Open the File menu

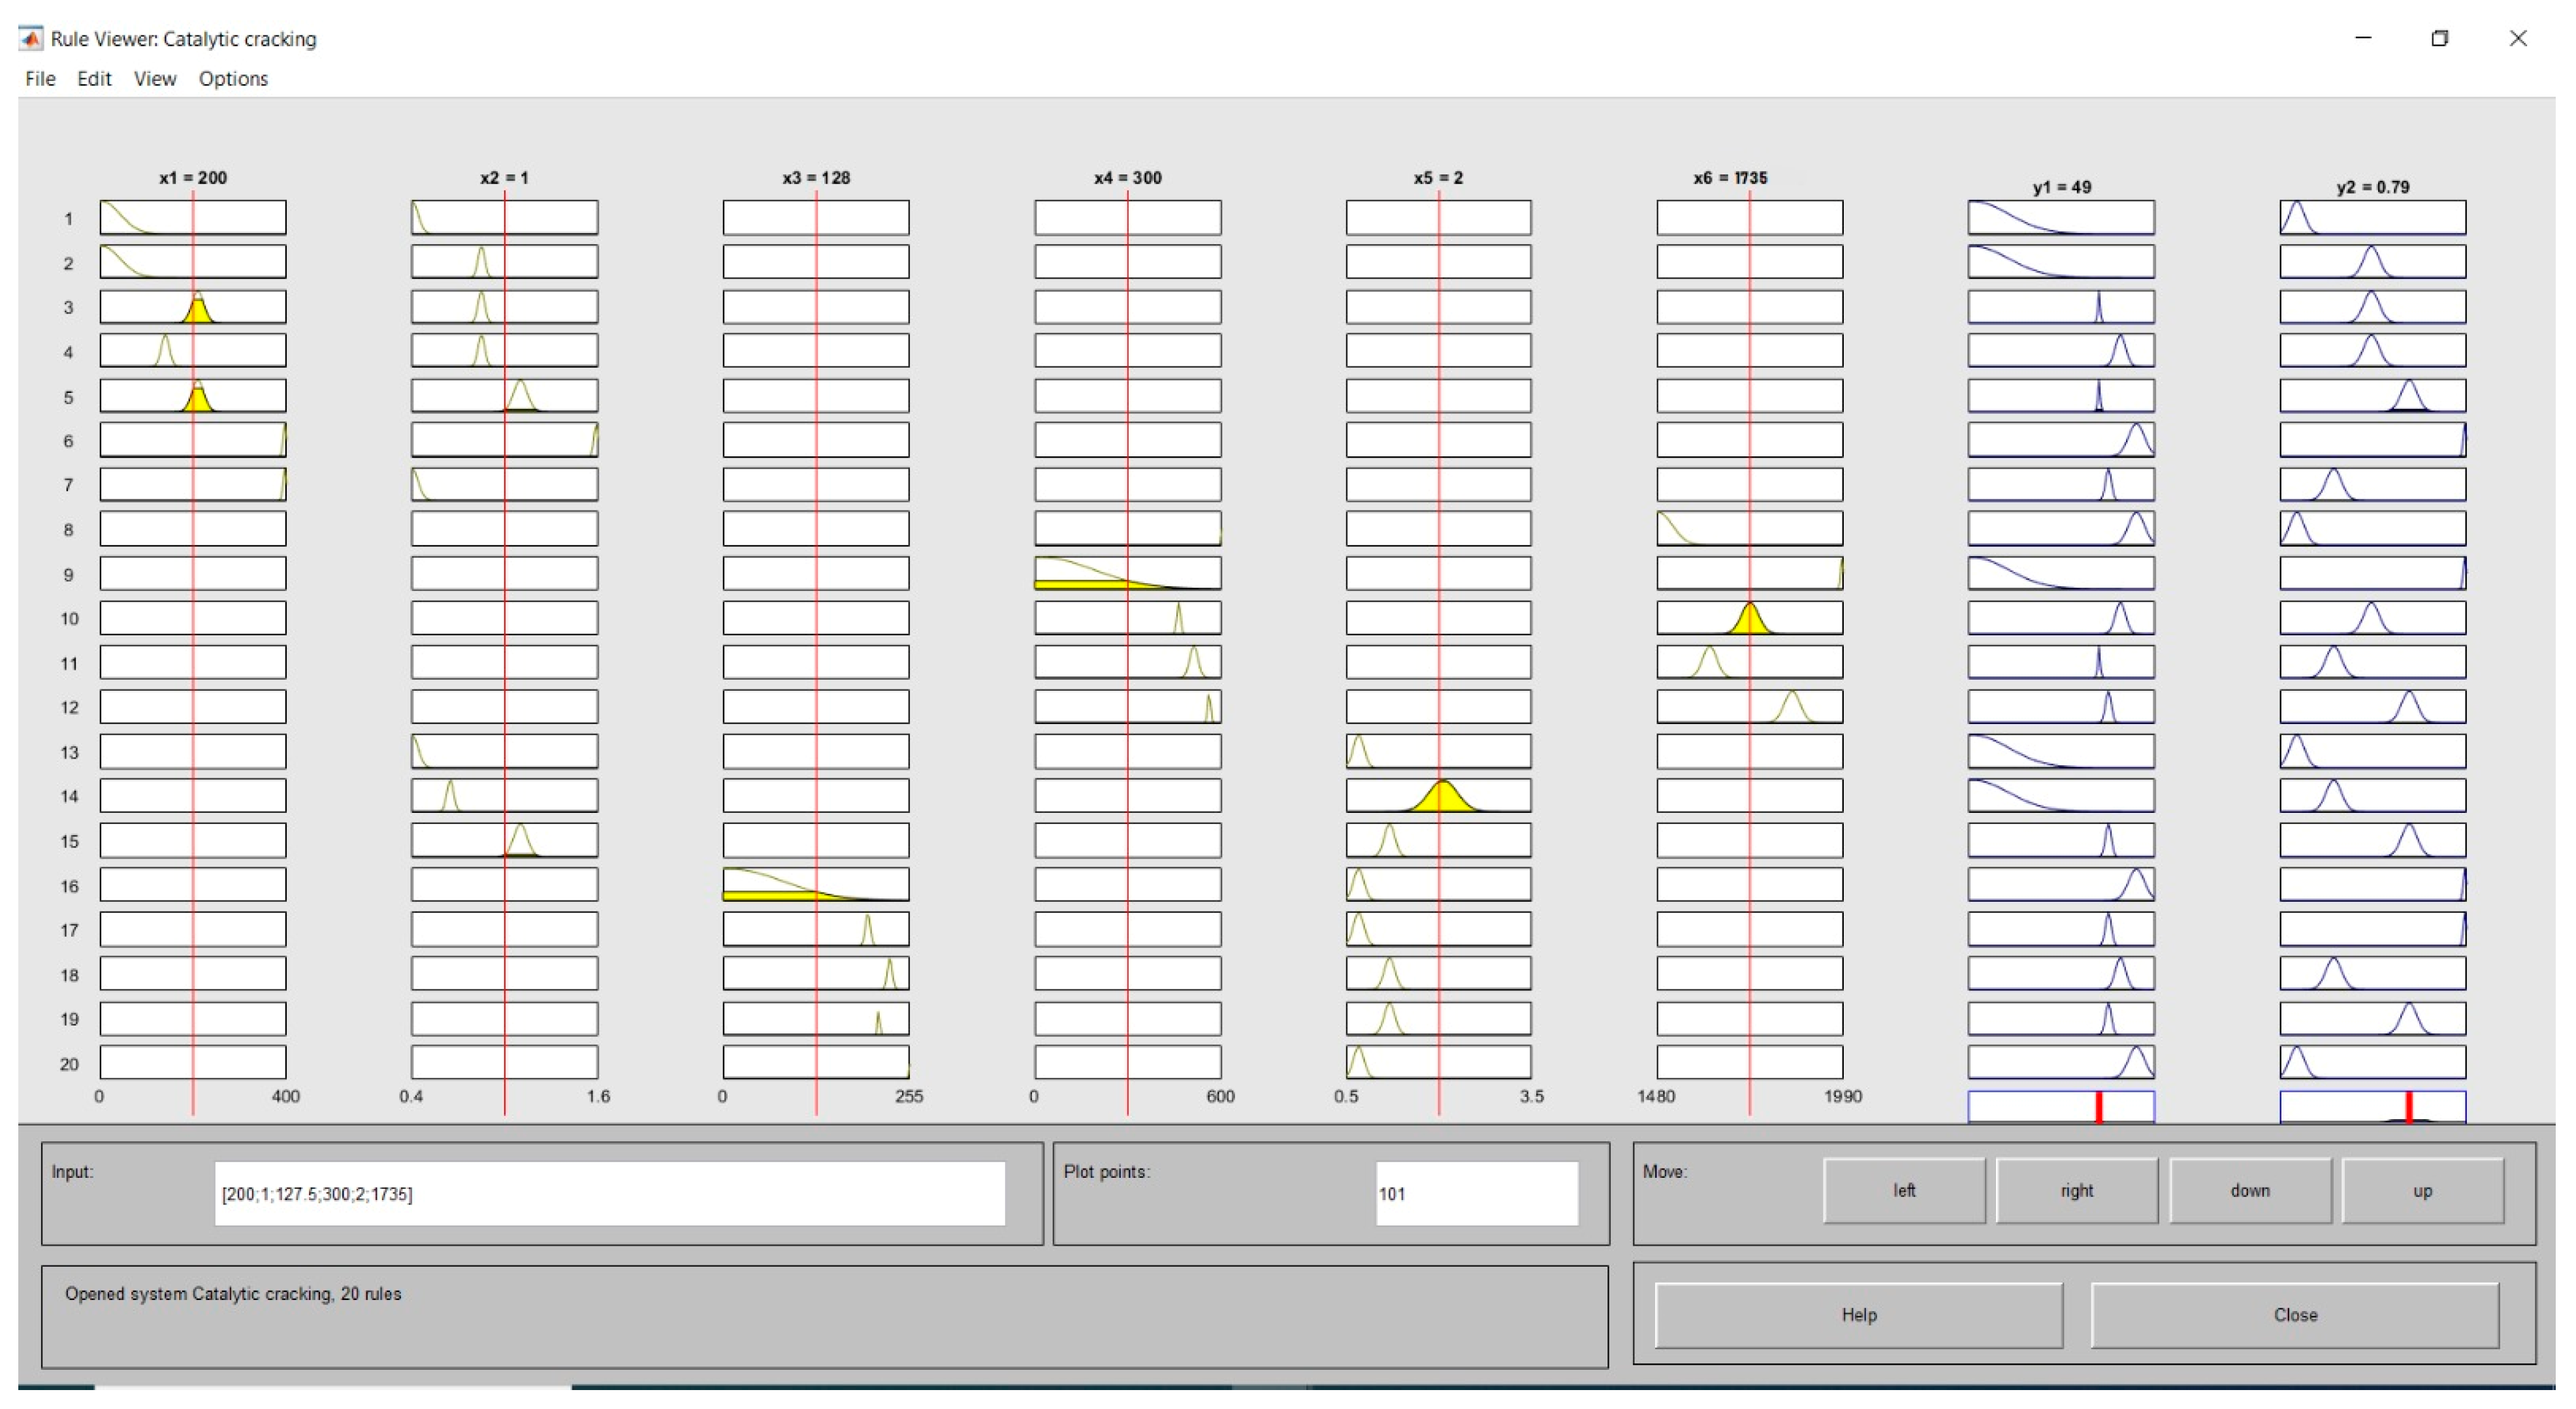click(40, 79)
